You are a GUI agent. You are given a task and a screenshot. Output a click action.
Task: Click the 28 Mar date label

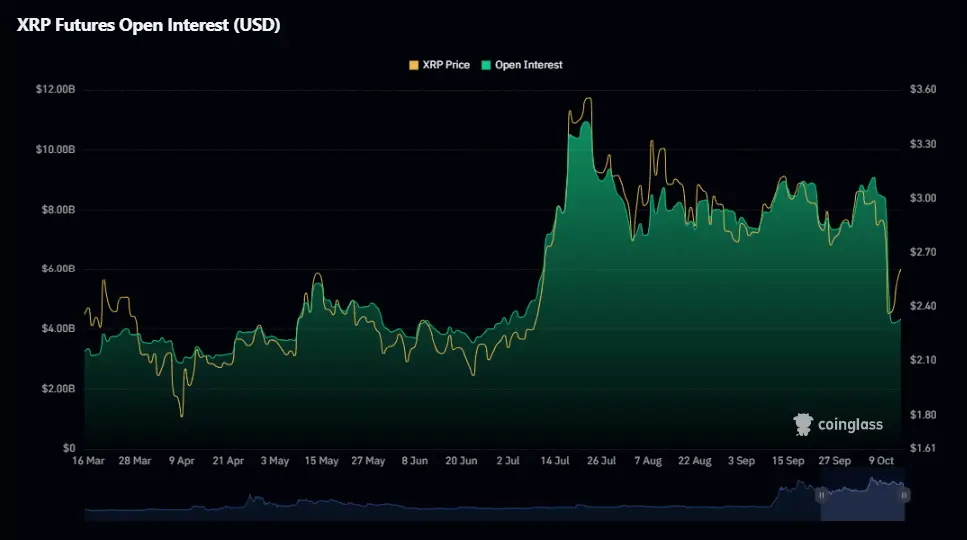(x=134, y=460)
